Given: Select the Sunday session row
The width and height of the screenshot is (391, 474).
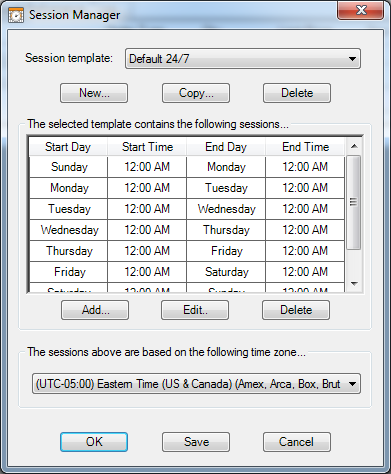Looking at the screenshot, I should point(187,167).
